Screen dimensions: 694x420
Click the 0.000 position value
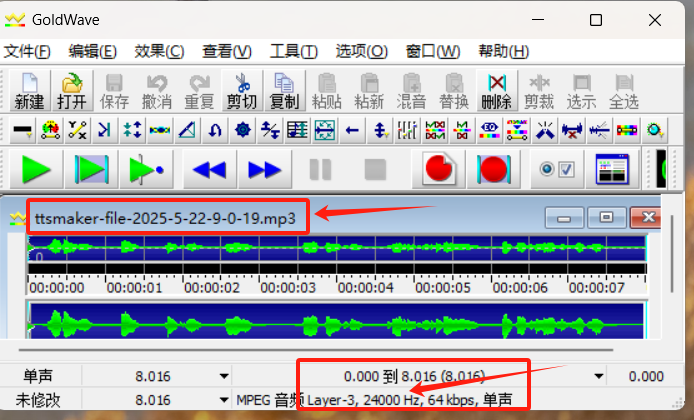[646, 377]
